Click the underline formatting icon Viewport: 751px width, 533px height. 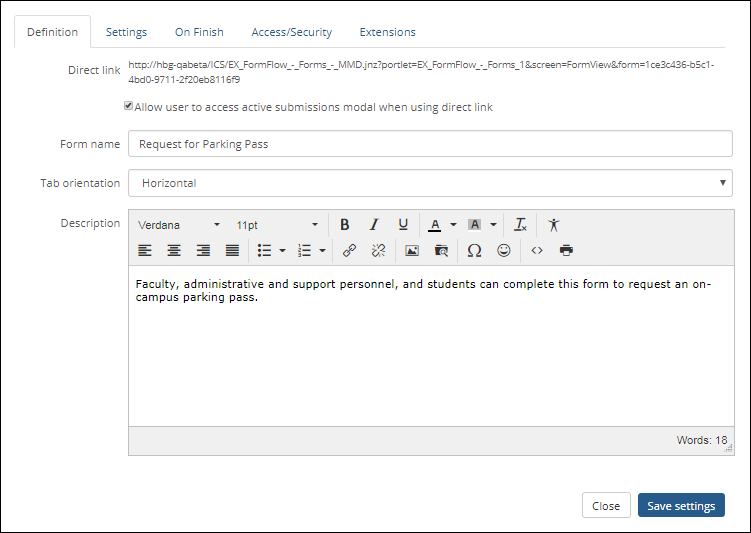[403, 225]
